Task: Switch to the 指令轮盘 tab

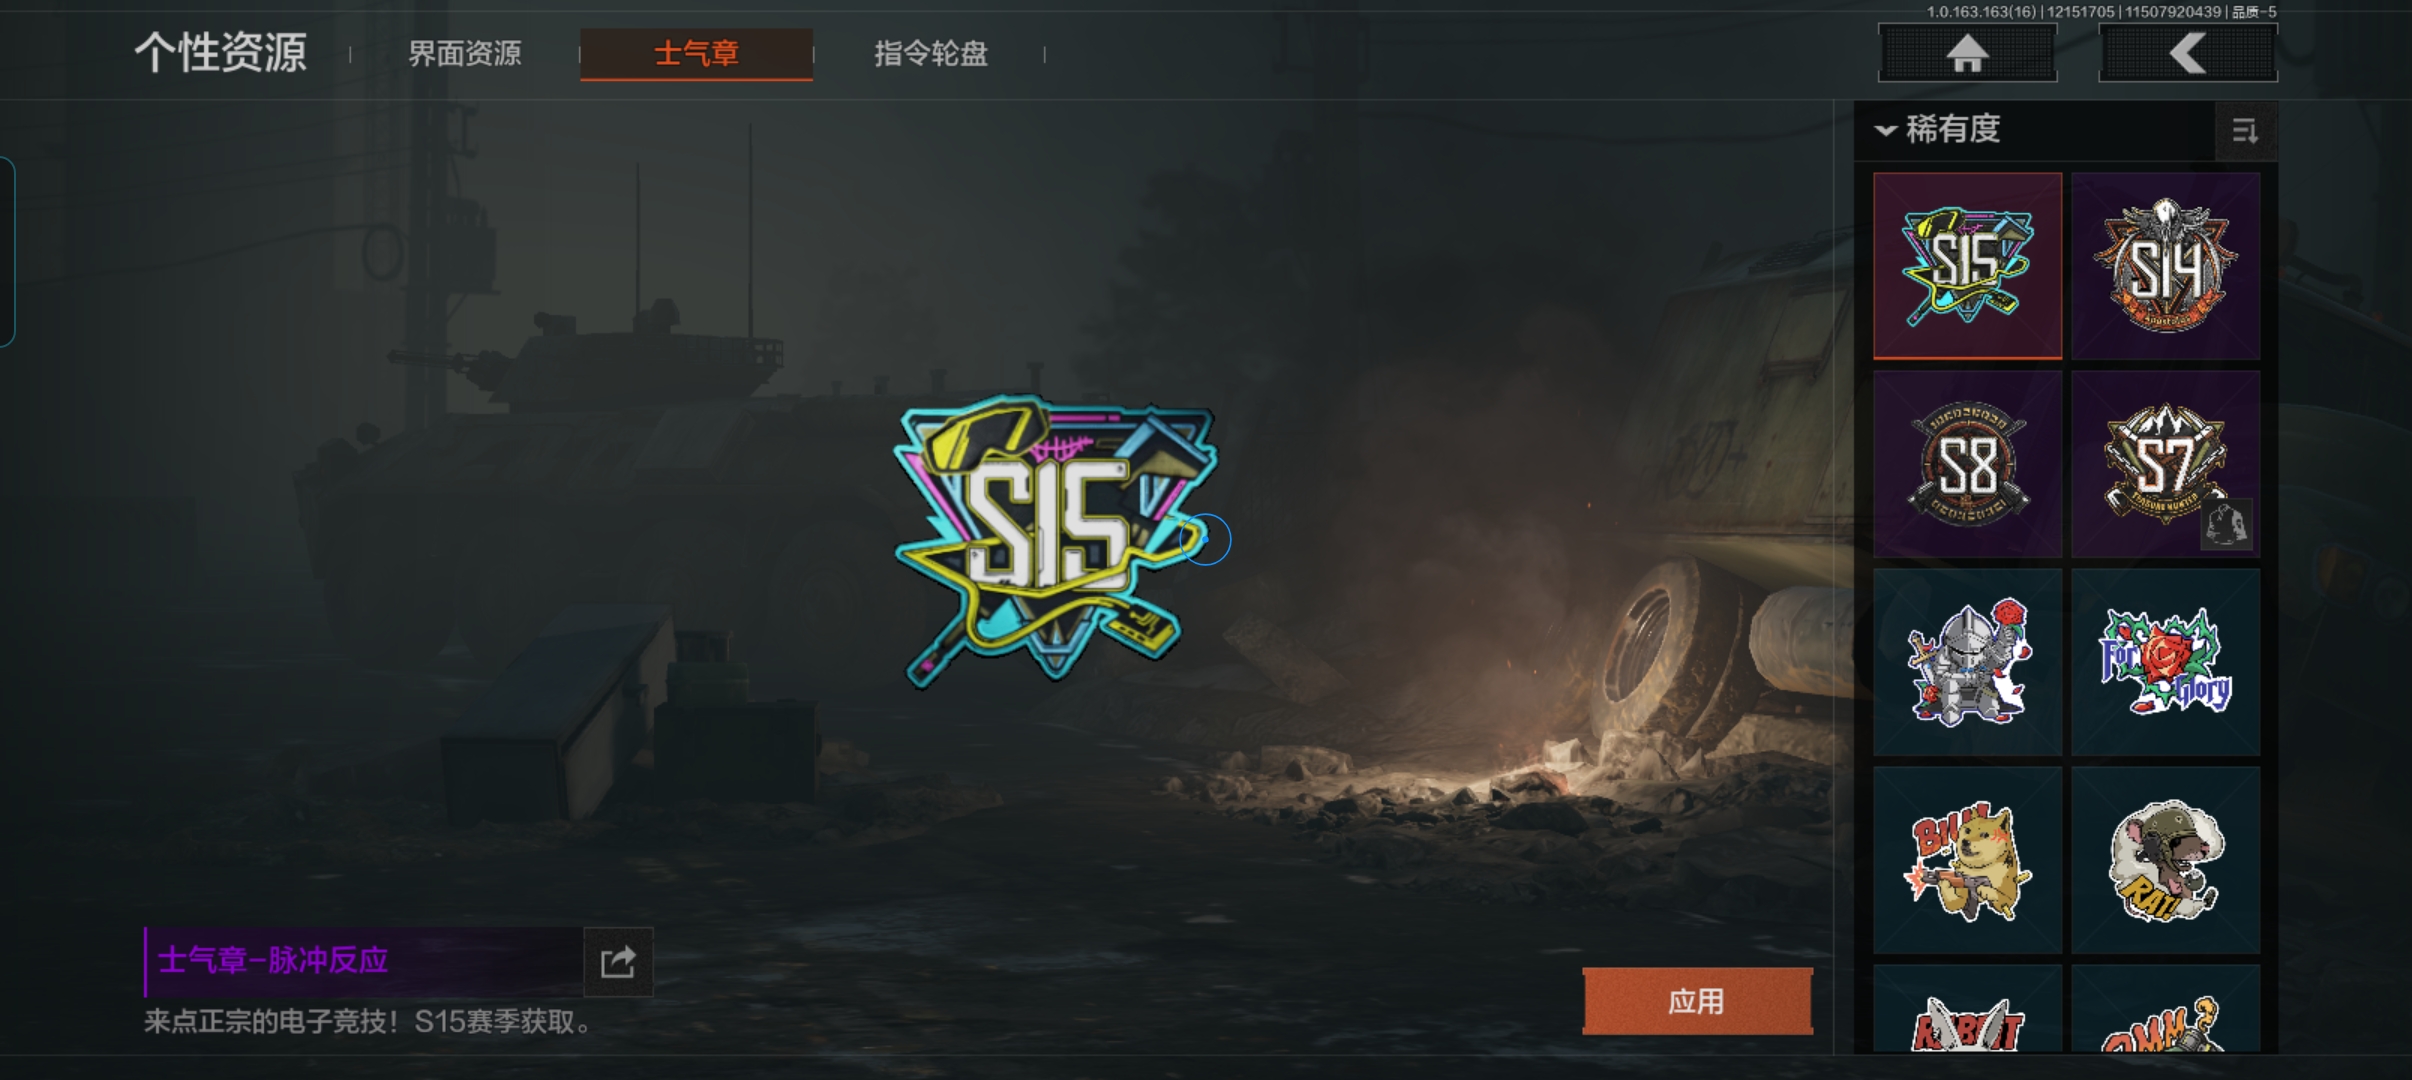Action: coord(931,54)
